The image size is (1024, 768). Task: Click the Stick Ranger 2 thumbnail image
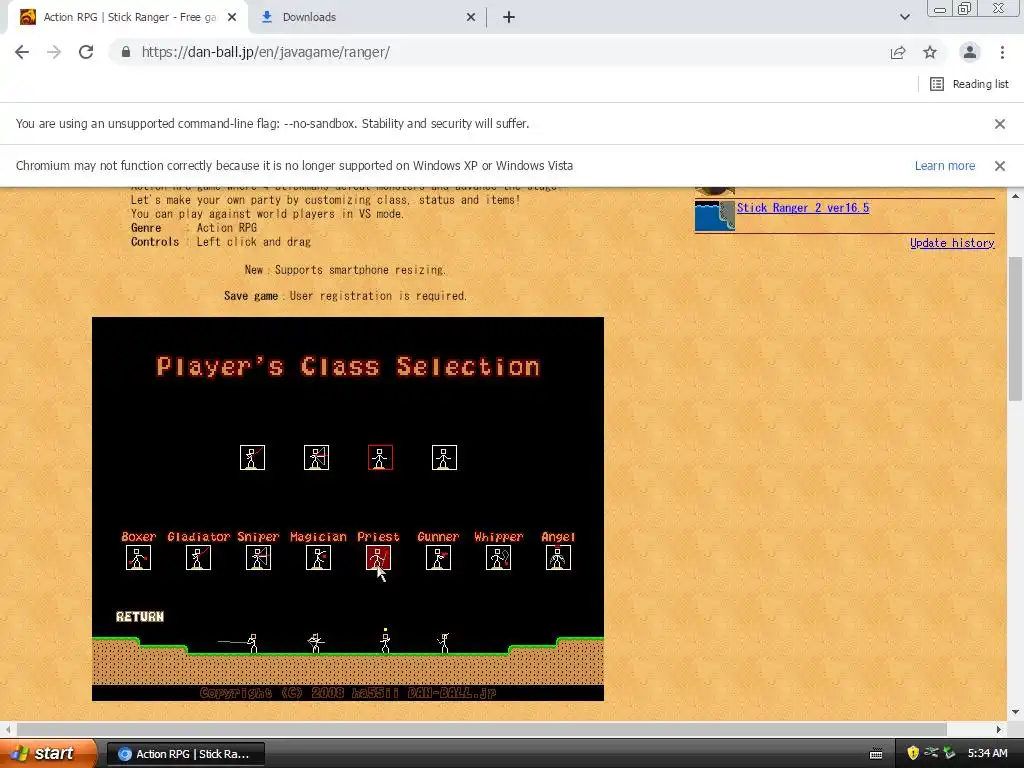714,216
